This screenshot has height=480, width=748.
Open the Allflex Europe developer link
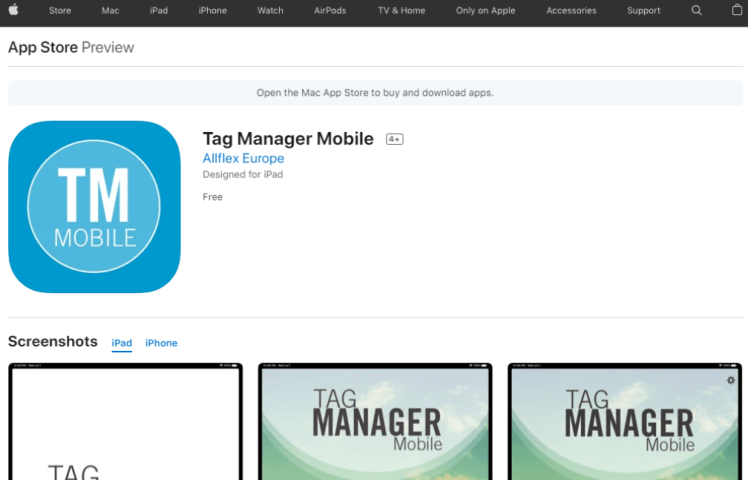[x=243, y=158]
